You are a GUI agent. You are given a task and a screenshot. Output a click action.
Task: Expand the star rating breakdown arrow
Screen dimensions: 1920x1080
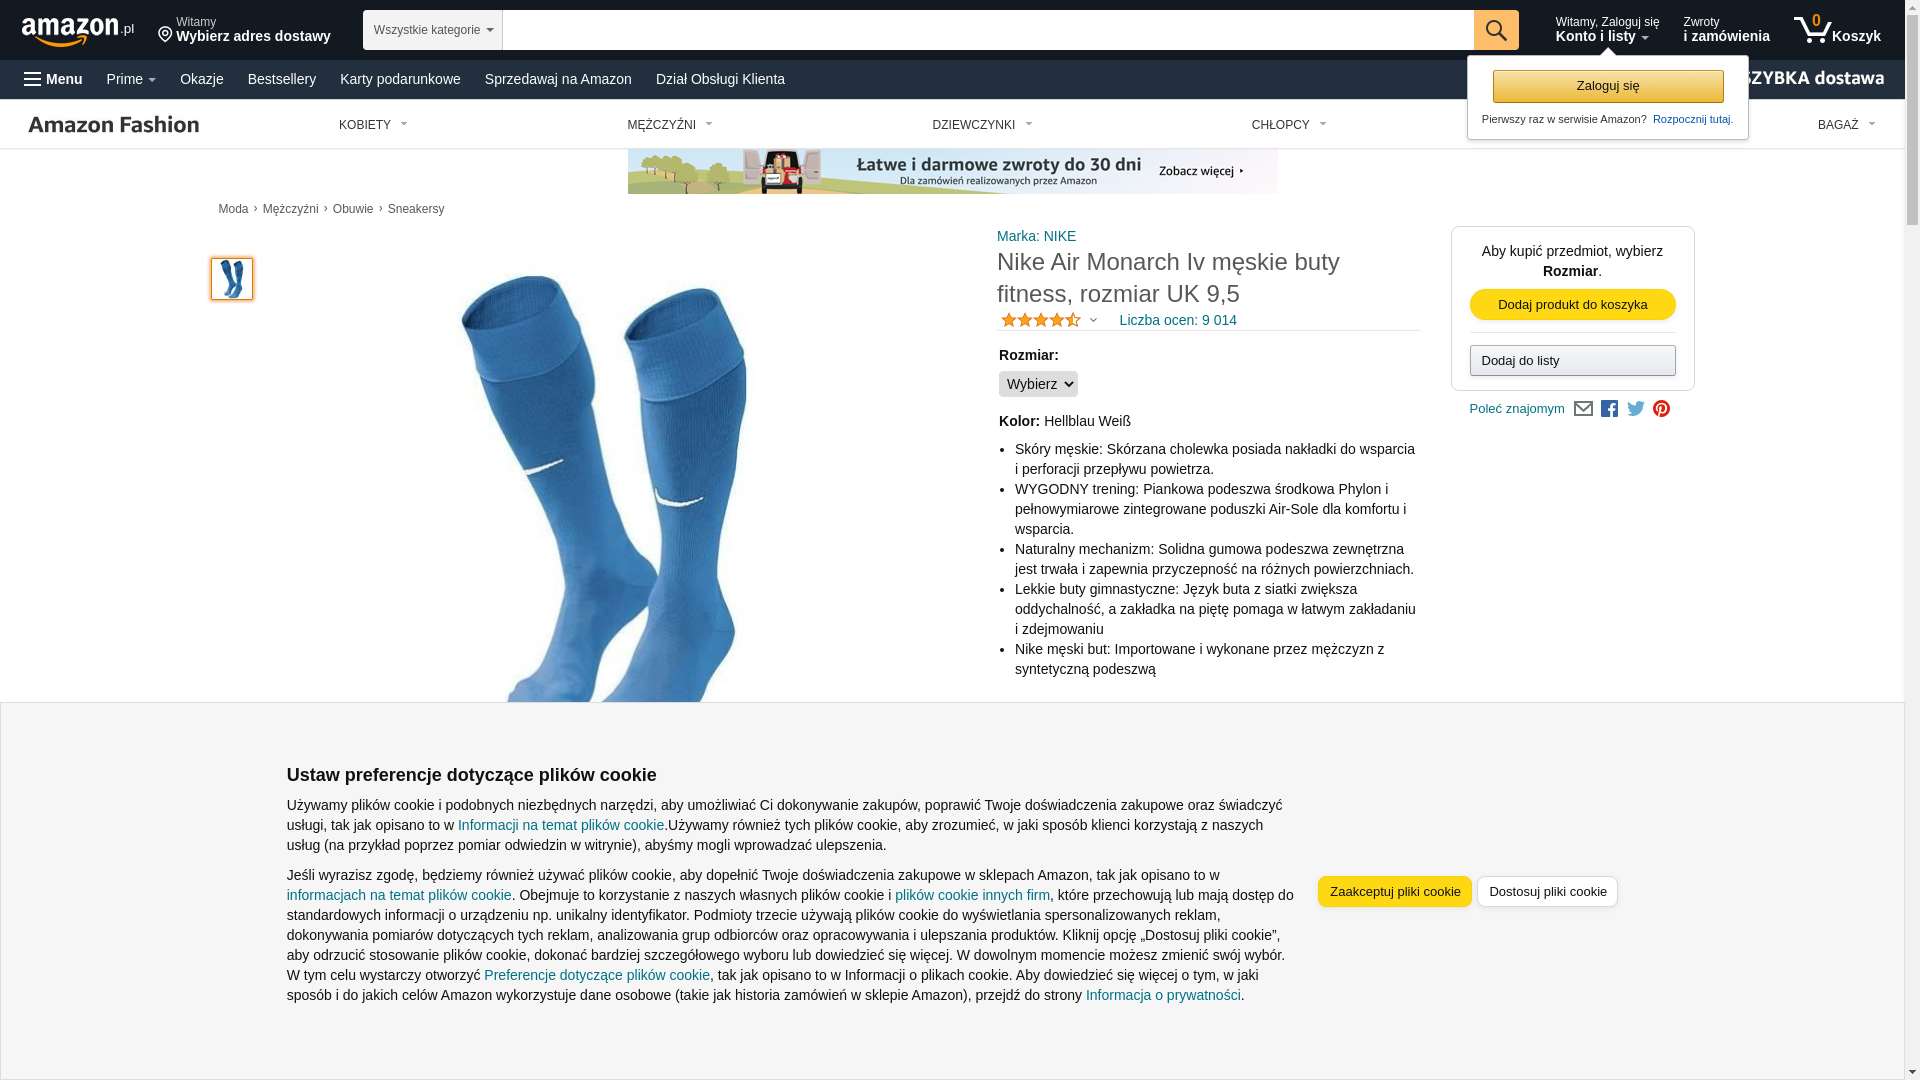click(x=1093, y=320)
